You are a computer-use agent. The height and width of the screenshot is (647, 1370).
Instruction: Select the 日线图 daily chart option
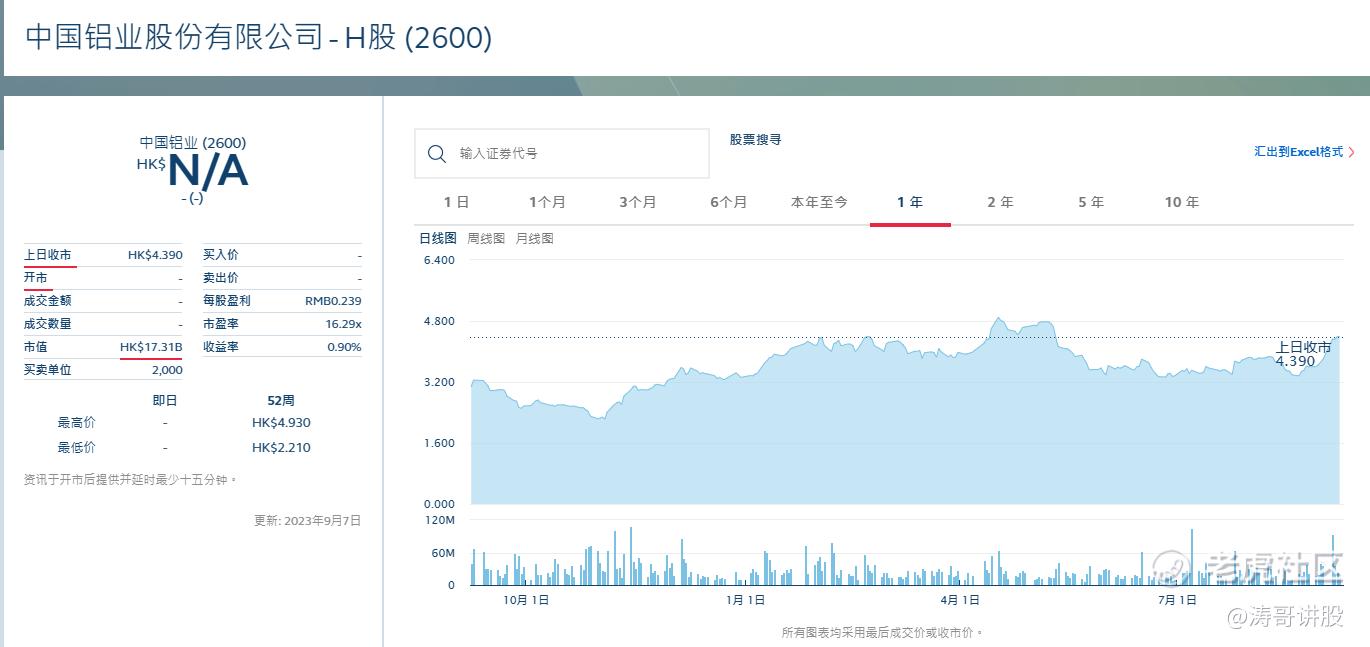(437, 239)
